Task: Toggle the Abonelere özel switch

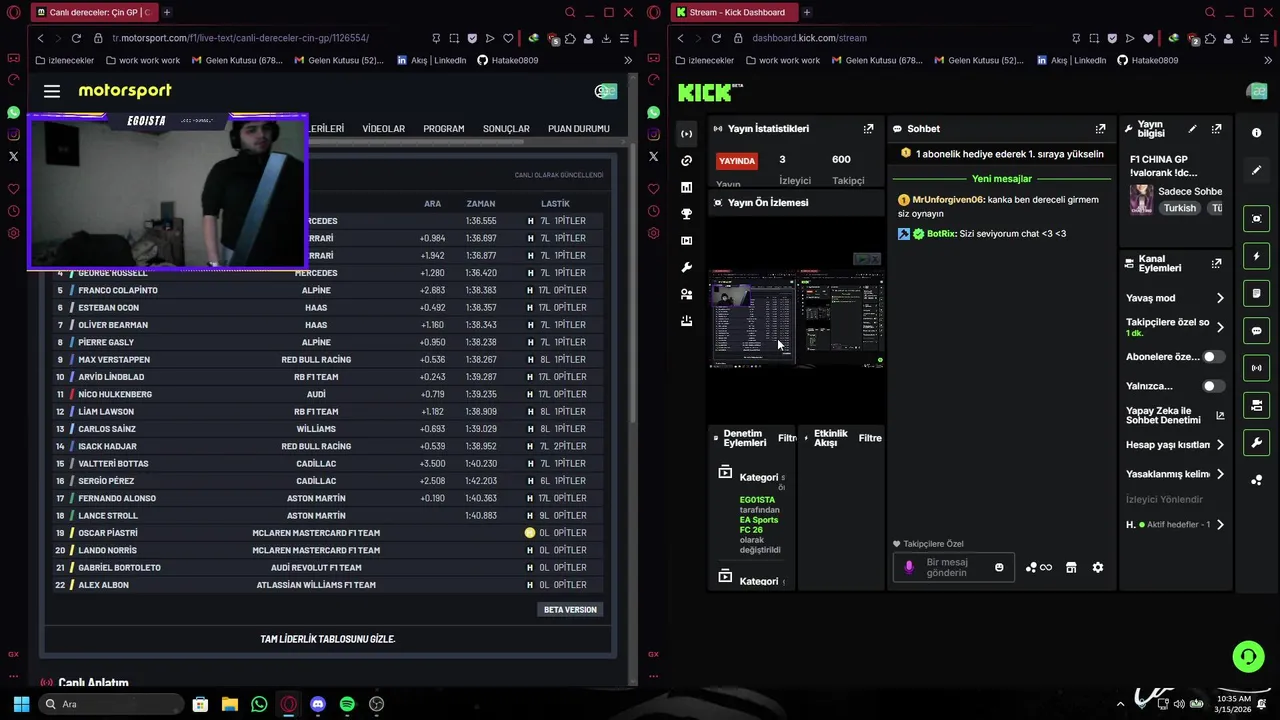Action: pos(1213,357)
